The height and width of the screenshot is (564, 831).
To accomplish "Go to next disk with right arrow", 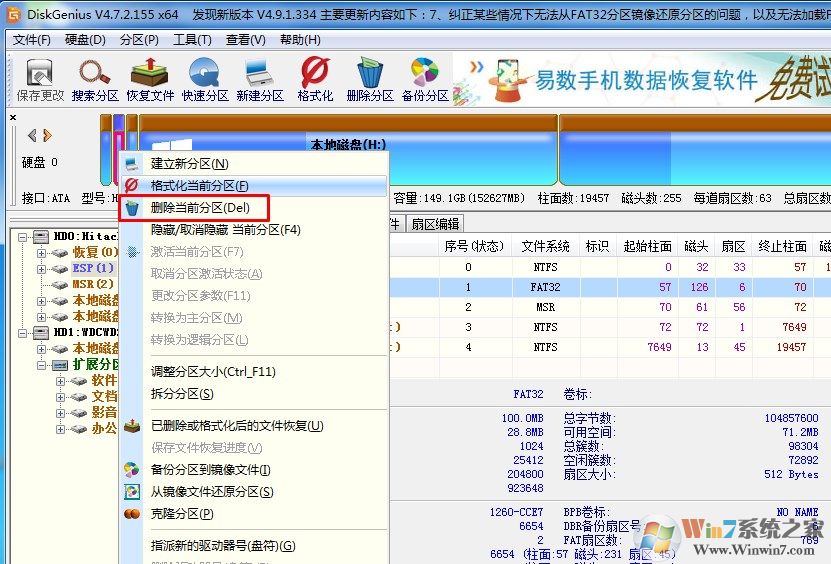I will click(x=46, y=135).
